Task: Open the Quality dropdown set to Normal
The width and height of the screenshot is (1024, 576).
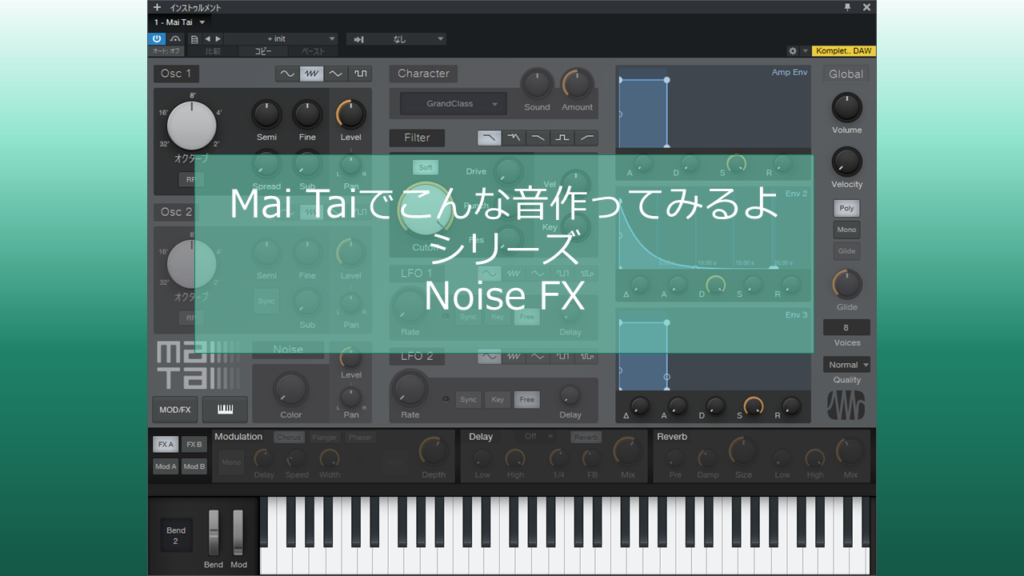Action: 846,364
